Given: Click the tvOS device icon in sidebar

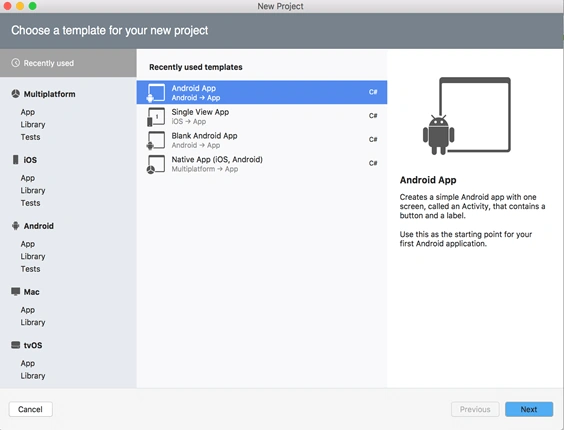Looking at the screenshot, I should (15, 345).
